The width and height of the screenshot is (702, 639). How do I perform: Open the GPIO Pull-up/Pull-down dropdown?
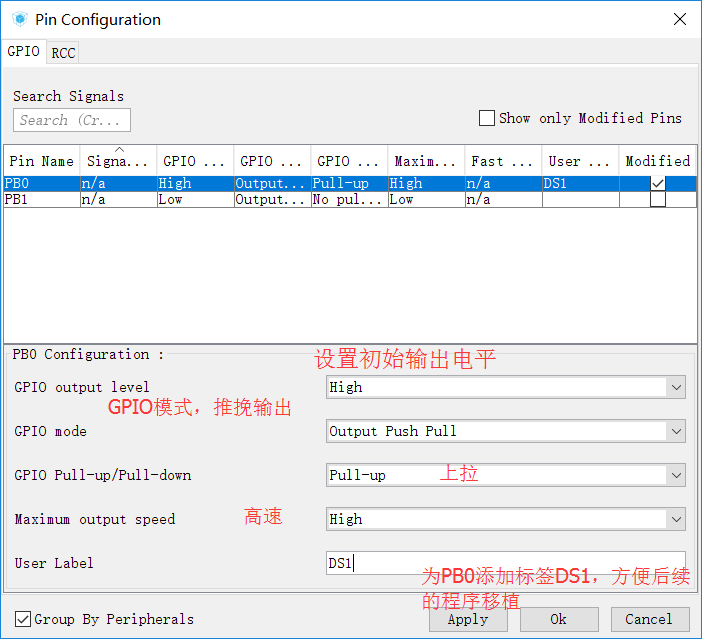[505, 475]
